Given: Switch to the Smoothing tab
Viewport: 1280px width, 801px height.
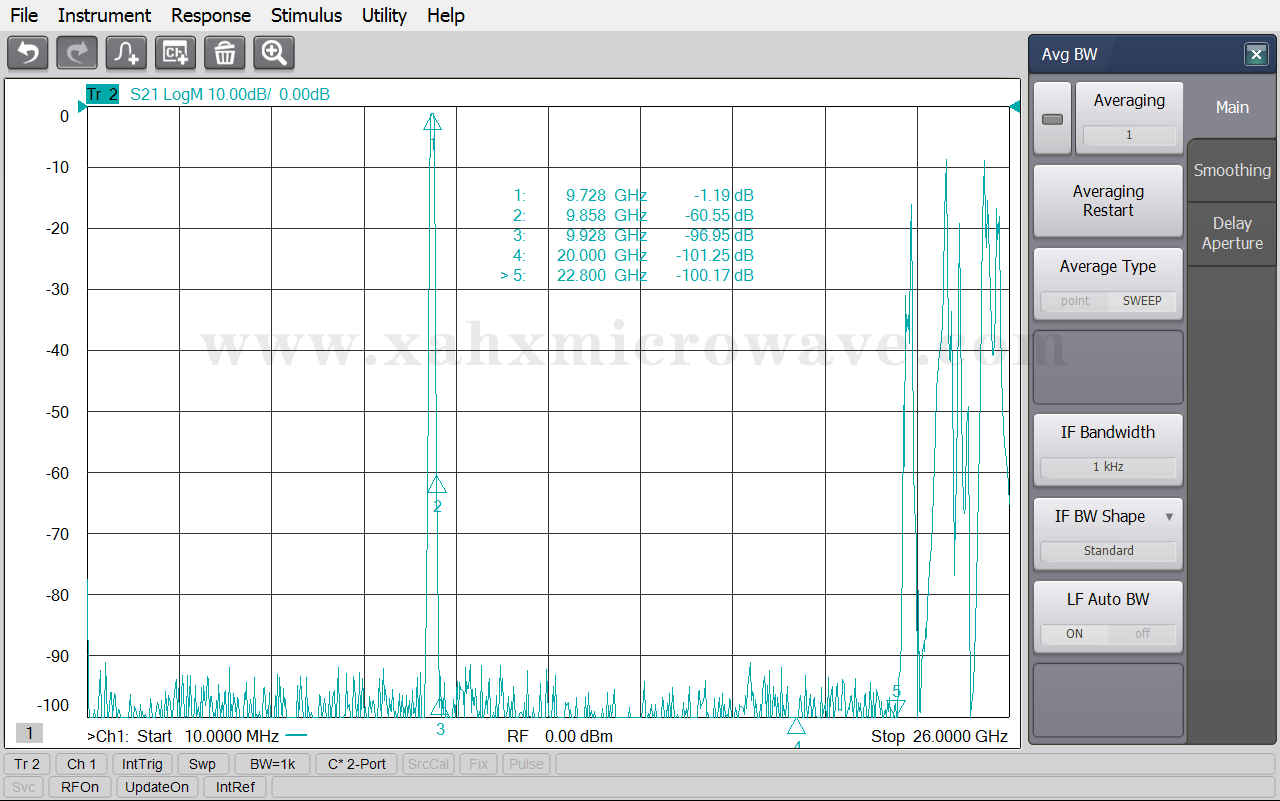Looking at the screenshot, I should [1232, 170].
